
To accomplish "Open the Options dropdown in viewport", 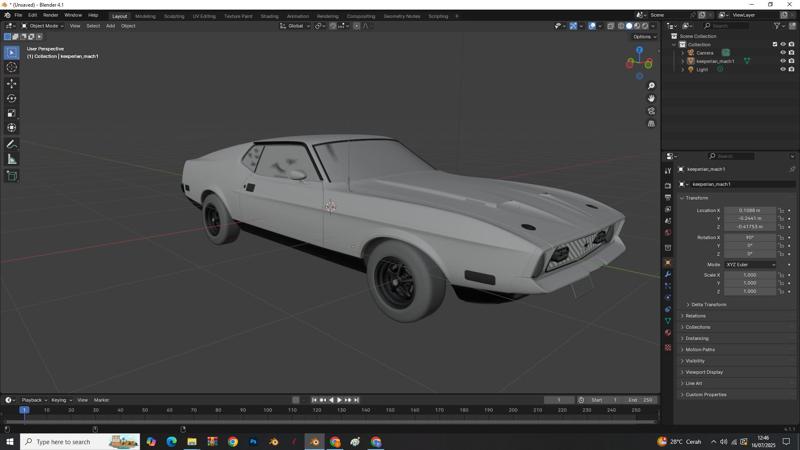I will click(644, 37).
